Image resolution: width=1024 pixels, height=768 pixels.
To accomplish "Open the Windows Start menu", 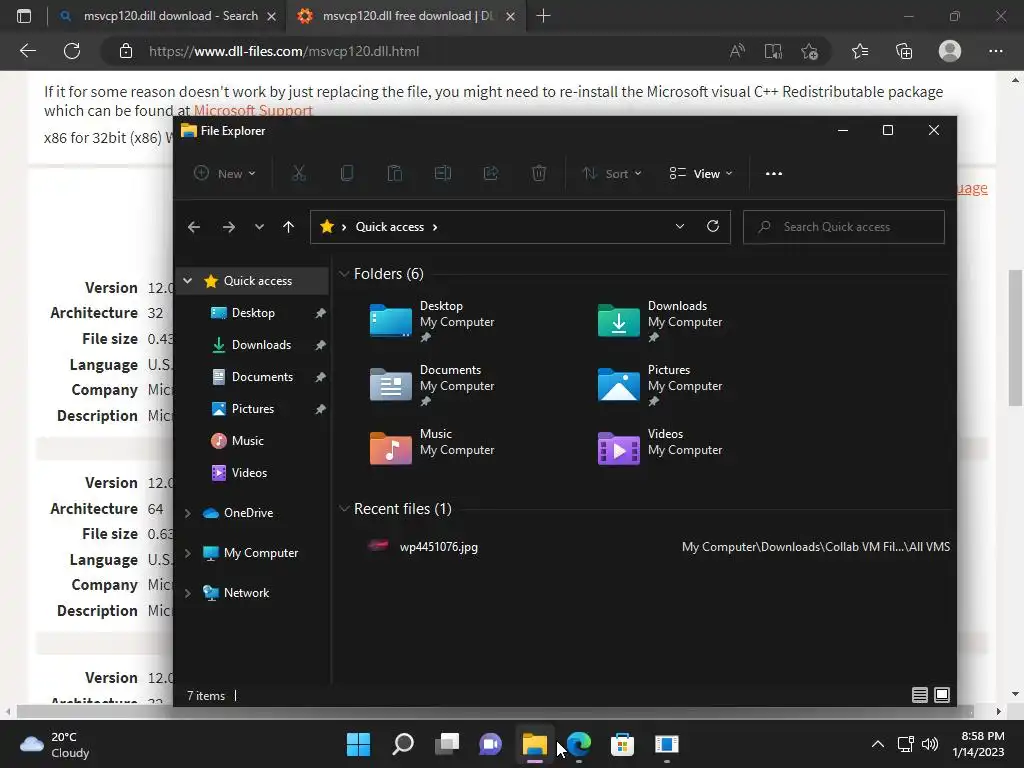I will pyautogui.click(x=358, y=744).
